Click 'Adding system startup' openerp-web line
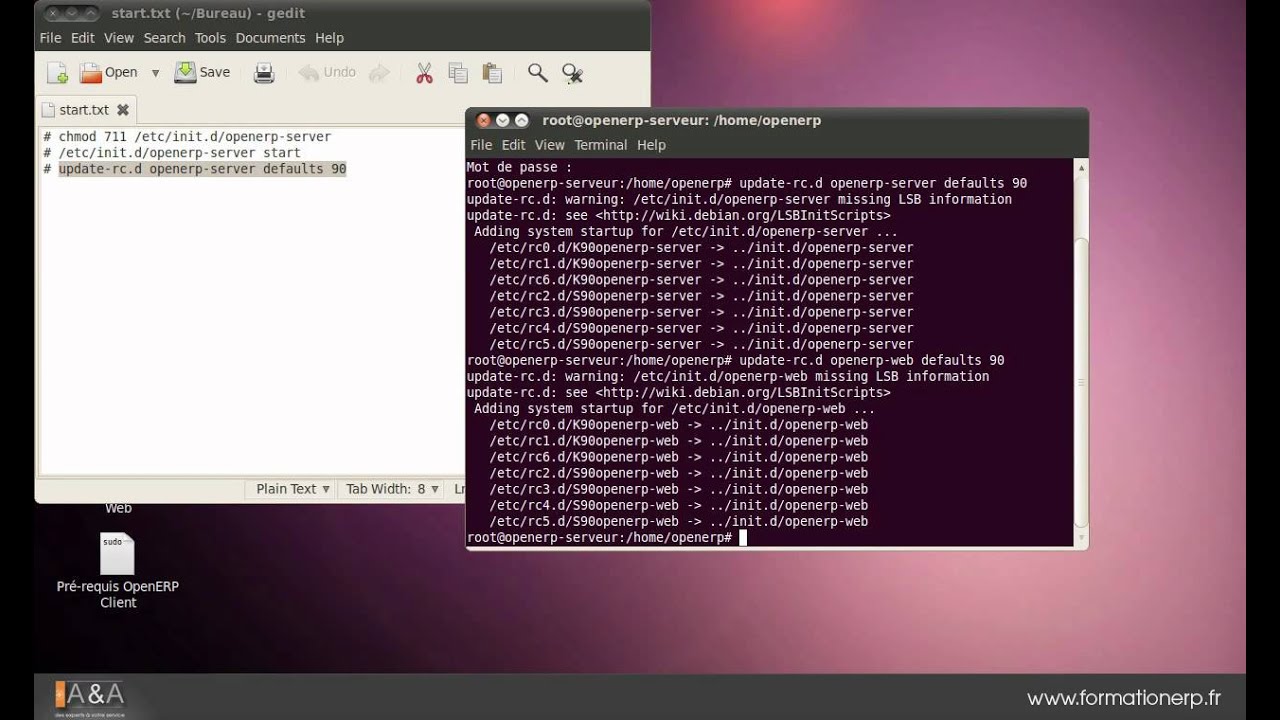Viewport: 1280px width, 720px height. point(674,408)
